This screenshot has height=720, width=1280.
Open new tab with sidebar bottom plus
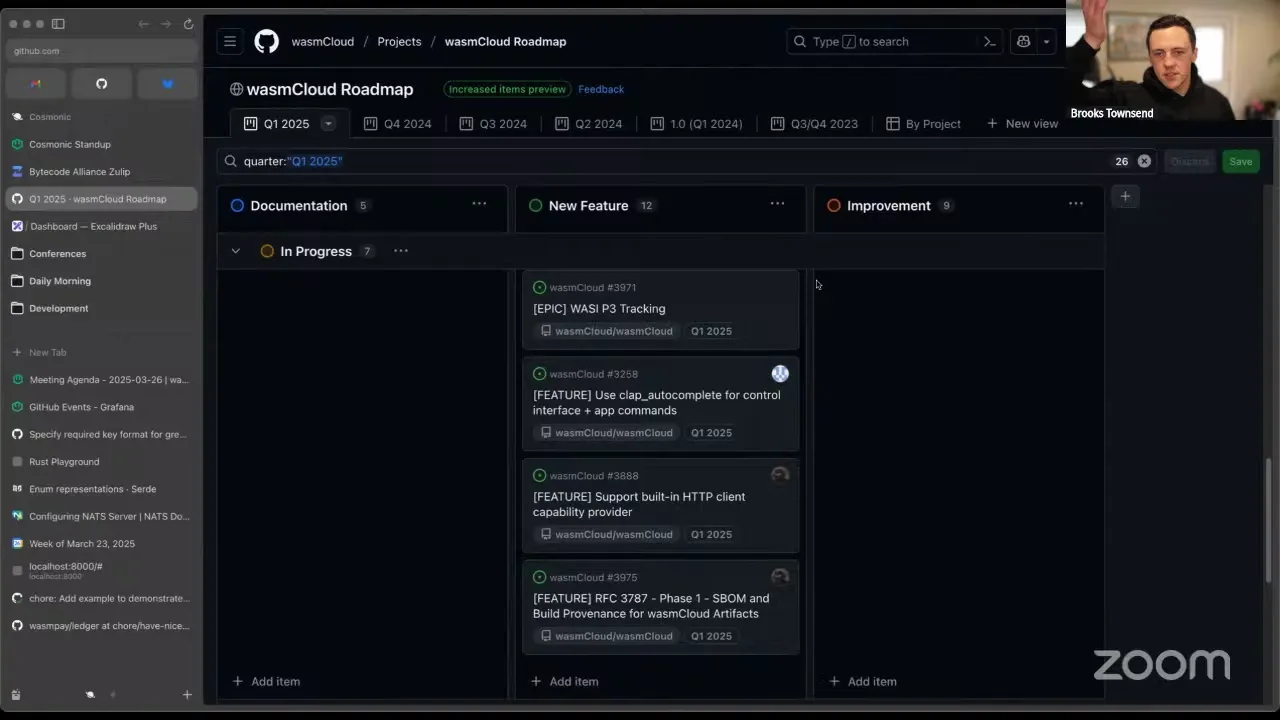coord(187,695)
